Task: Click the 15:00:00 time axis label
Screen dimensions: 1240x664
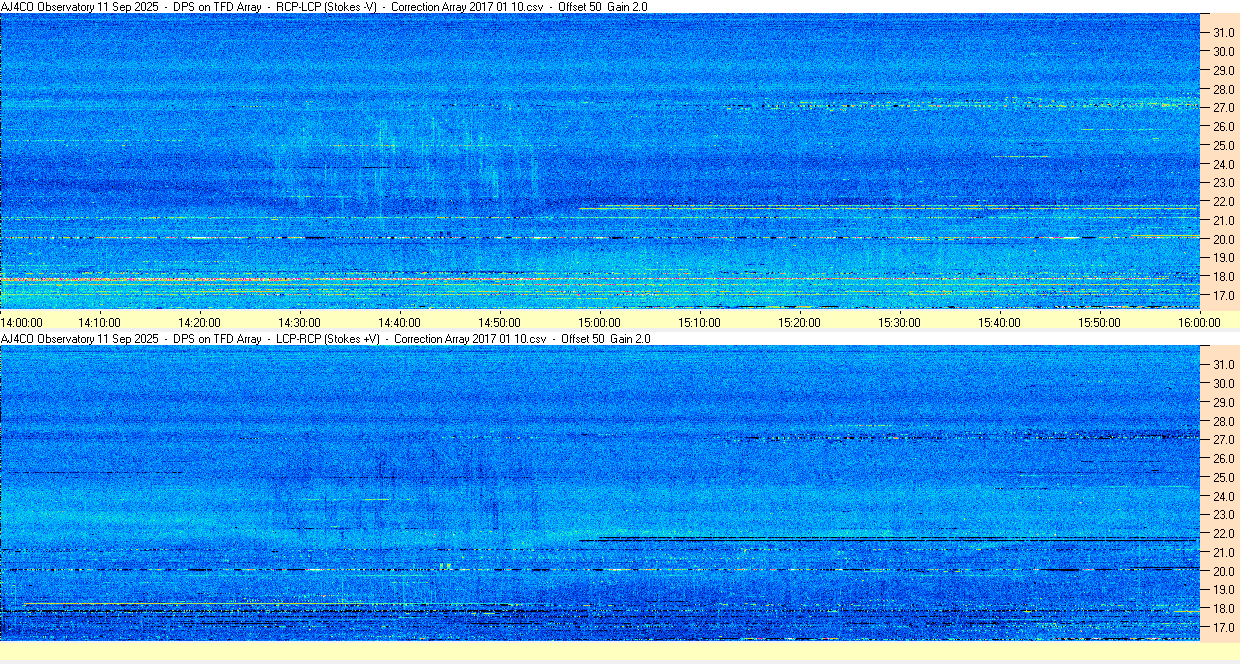Action: (x=600, y=322)
